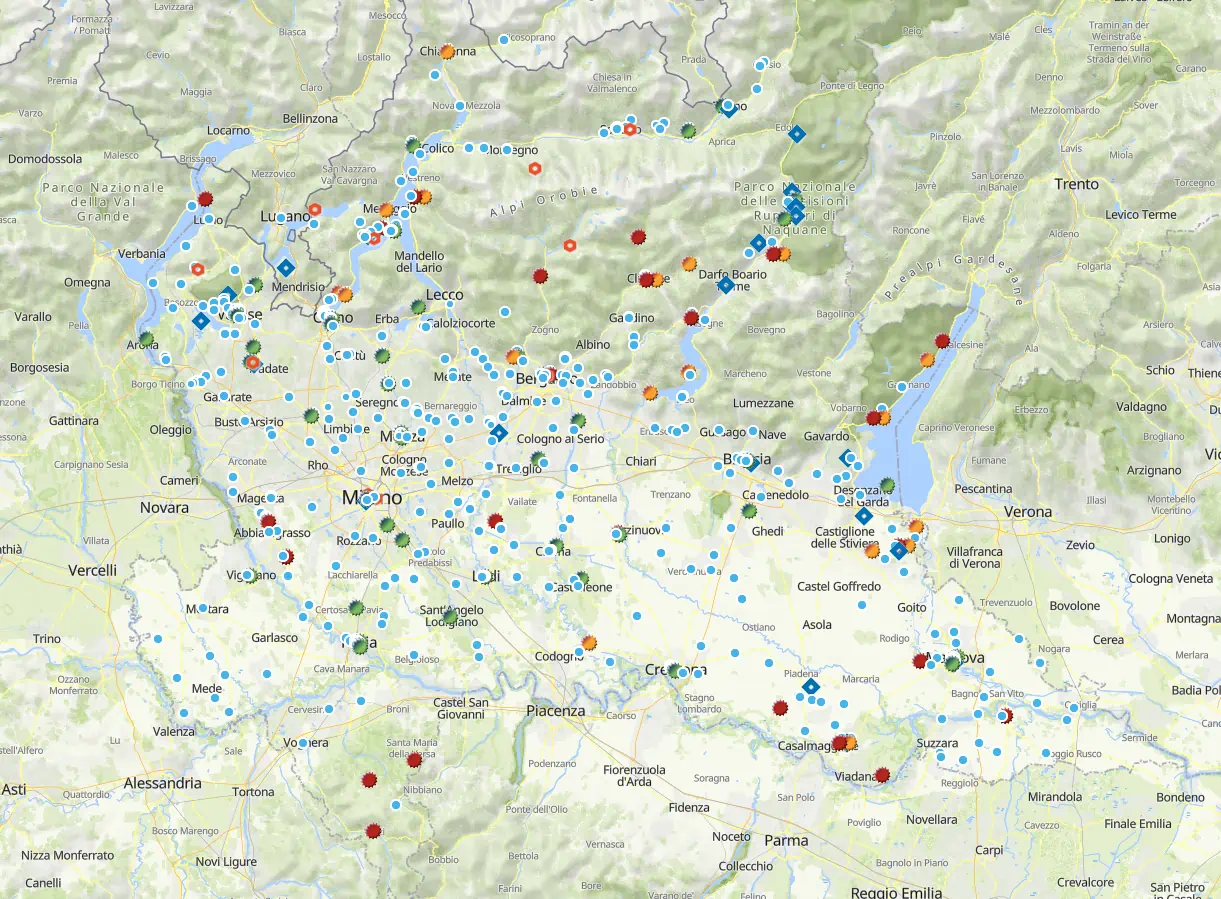Click the Trento city label
The height and width of the screenshot is (899, 1221).
click(x=1076, y=184)
